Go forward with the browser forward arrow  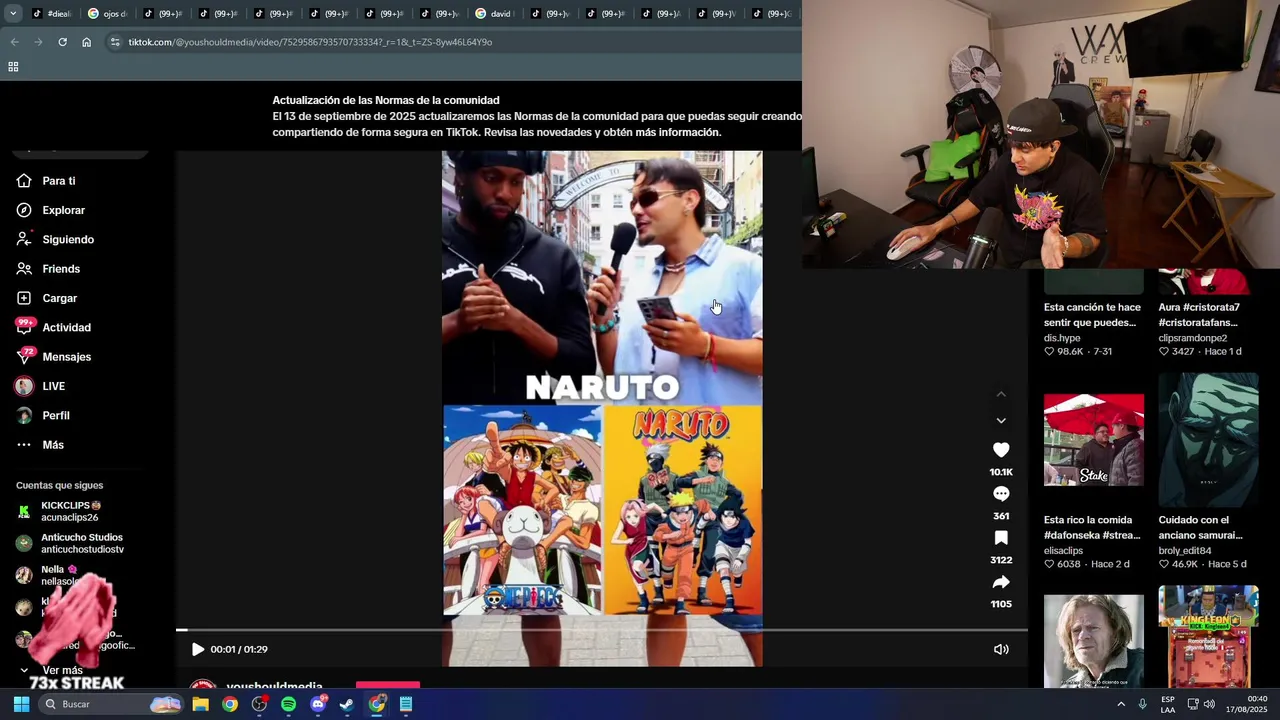38,42
